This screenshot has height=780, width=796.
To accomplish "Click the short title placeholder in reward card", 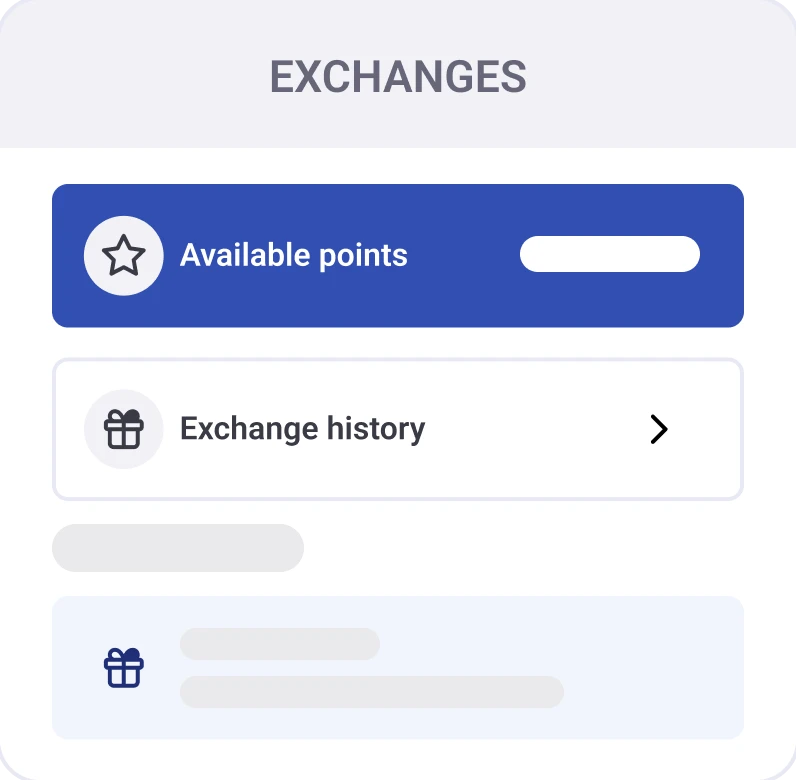I will pyautogui.click(x=280, y=644).
